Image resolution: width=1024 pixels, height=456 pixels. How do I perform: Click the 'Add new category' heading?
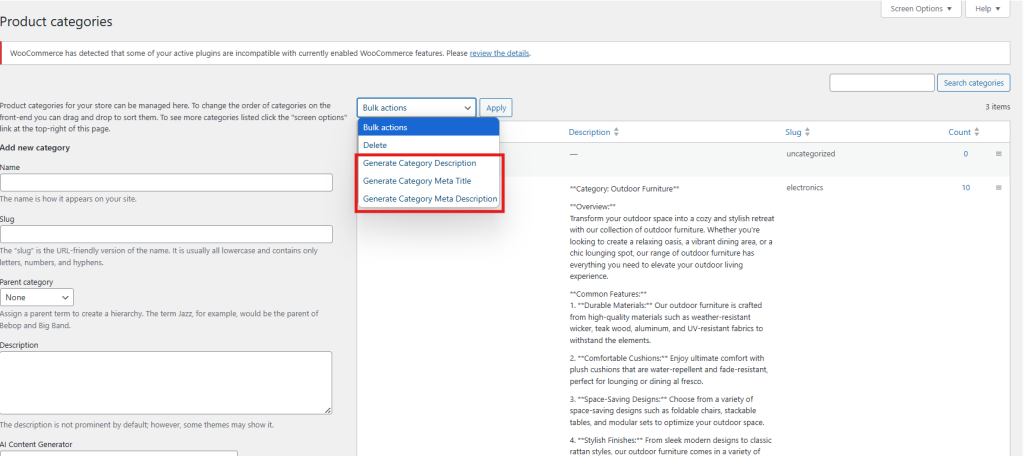pyautogui.click(x=35, y=148)
